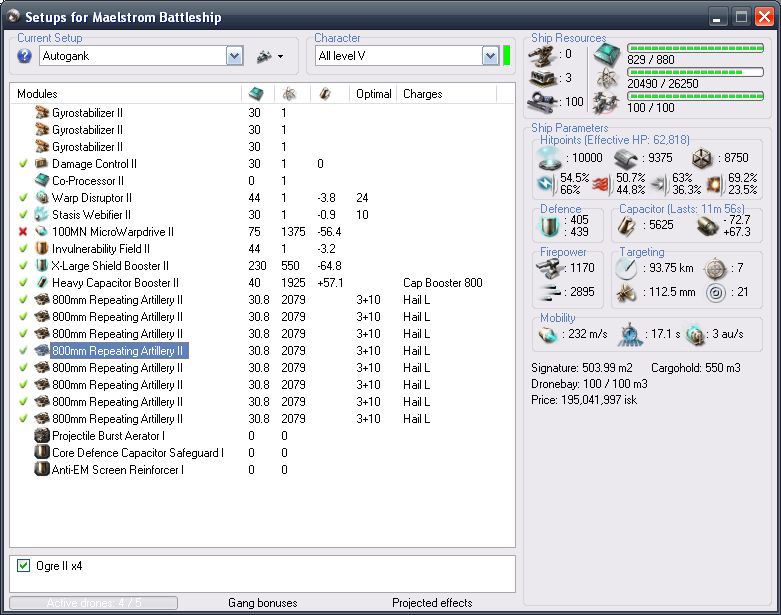Click the Invulnerability Field II module icon
The height and width of the screenshot is (615, 781).
coord(41,249)
